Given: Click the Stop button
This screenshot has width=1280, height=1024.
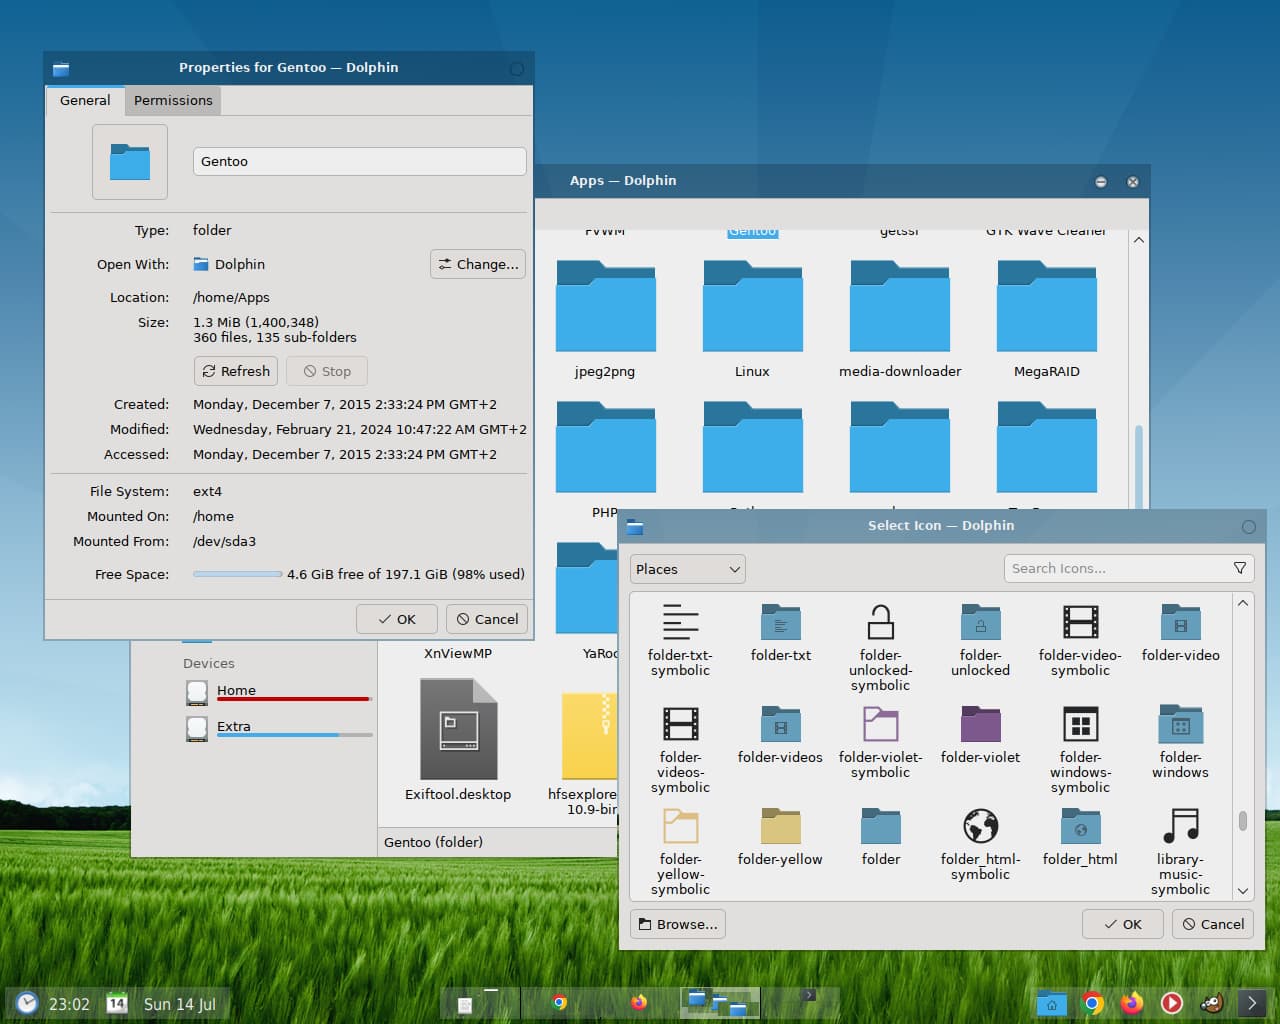Looking at the screenshot, I should 327,371.
